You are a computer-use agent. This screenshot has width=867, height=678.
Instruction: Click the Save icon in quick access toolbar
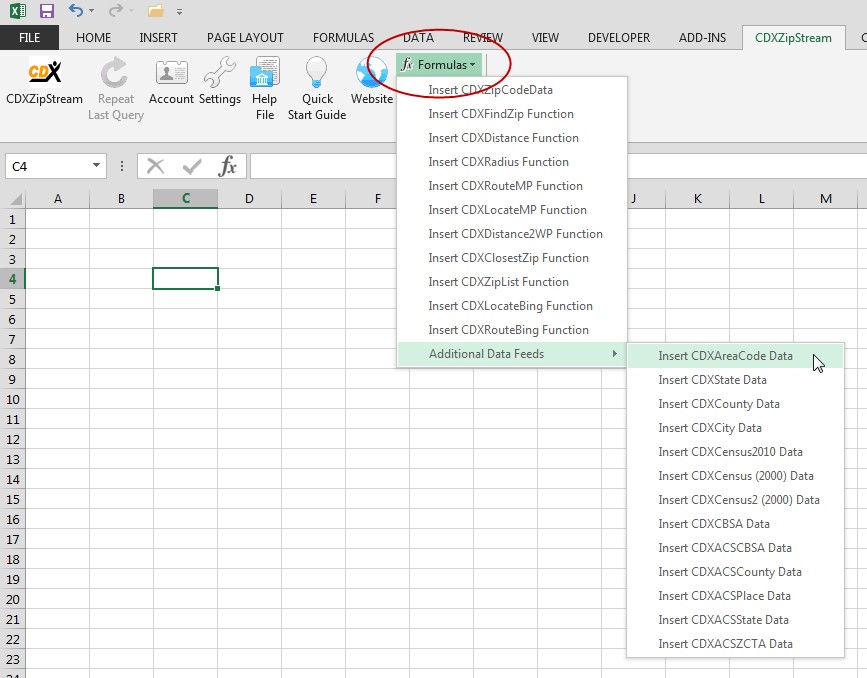click(47, 11)
